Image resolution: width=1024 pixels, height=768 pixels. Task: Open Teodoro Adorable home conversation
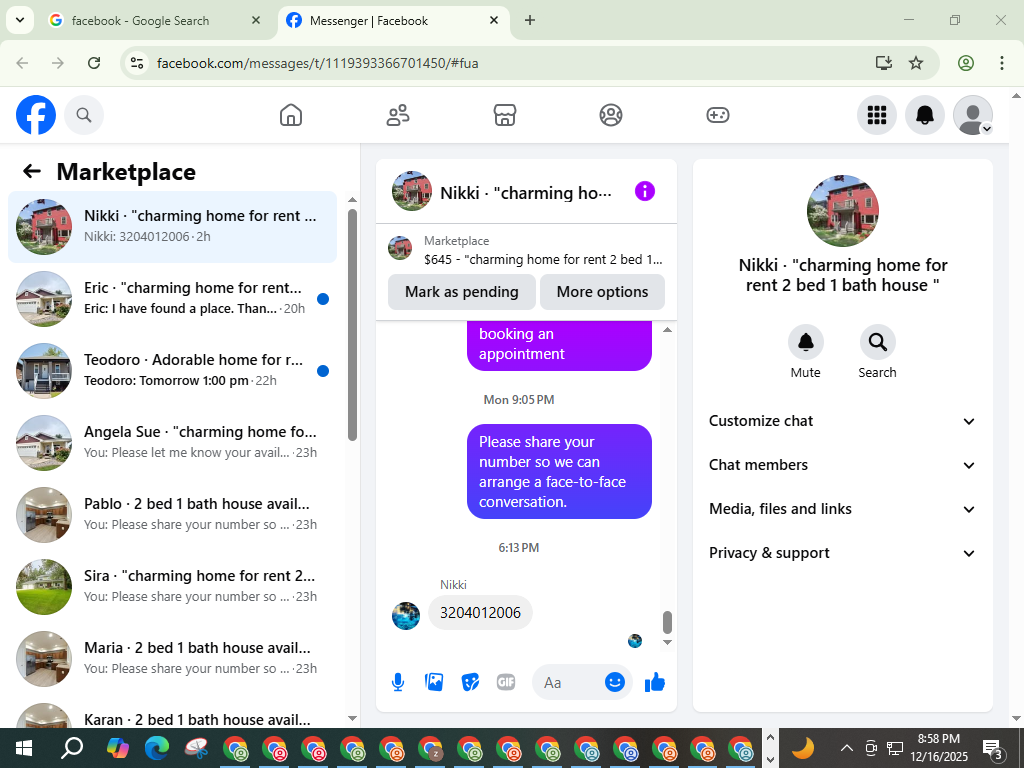coord(172,370)
